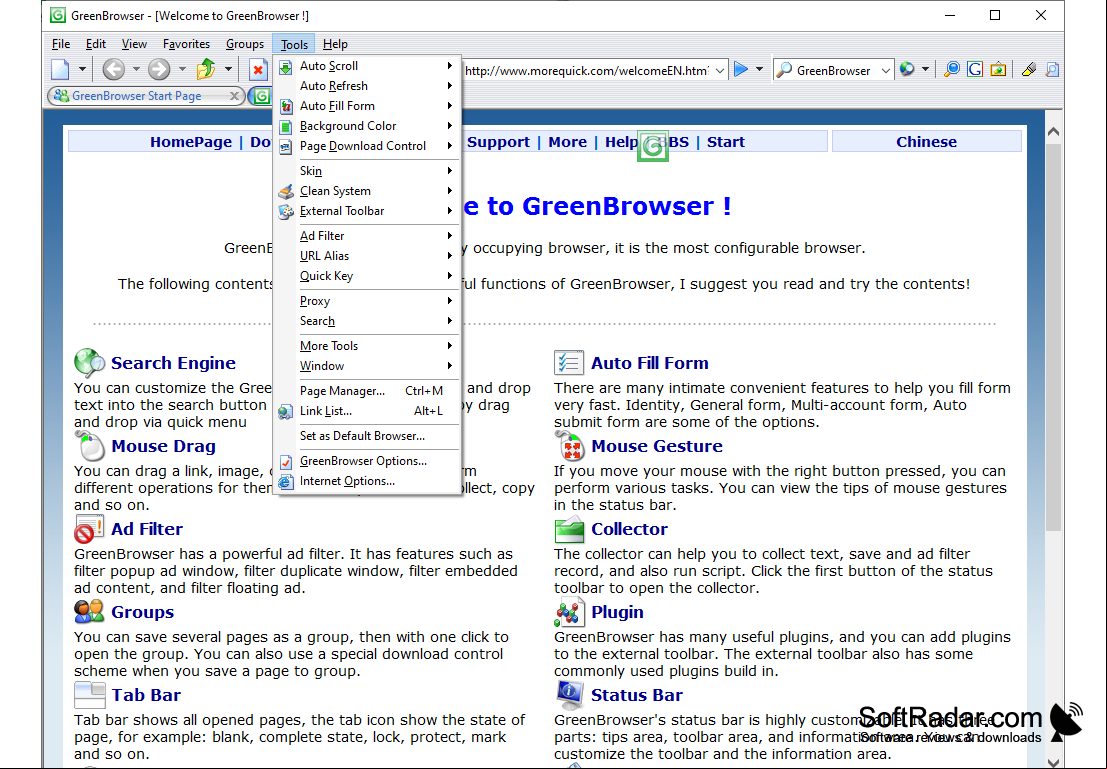Viewport: 1107px width, 769px height.
Task: Choose Set as Default Browser...
Action: 367,436
